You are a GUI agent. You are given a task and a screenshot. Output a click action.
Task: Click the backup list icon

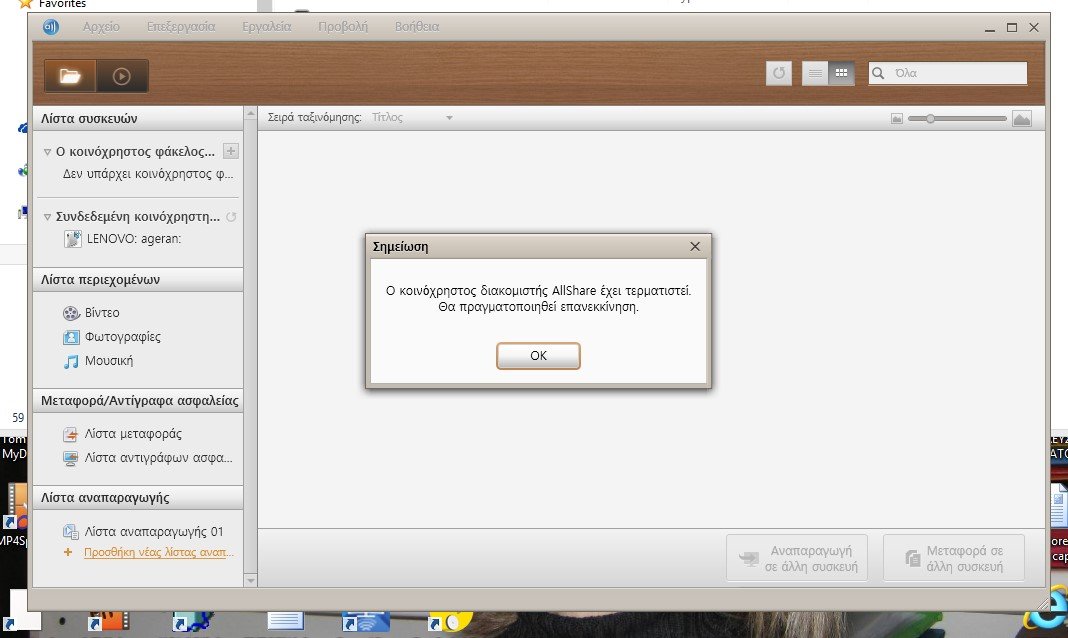tap(70, 458)
